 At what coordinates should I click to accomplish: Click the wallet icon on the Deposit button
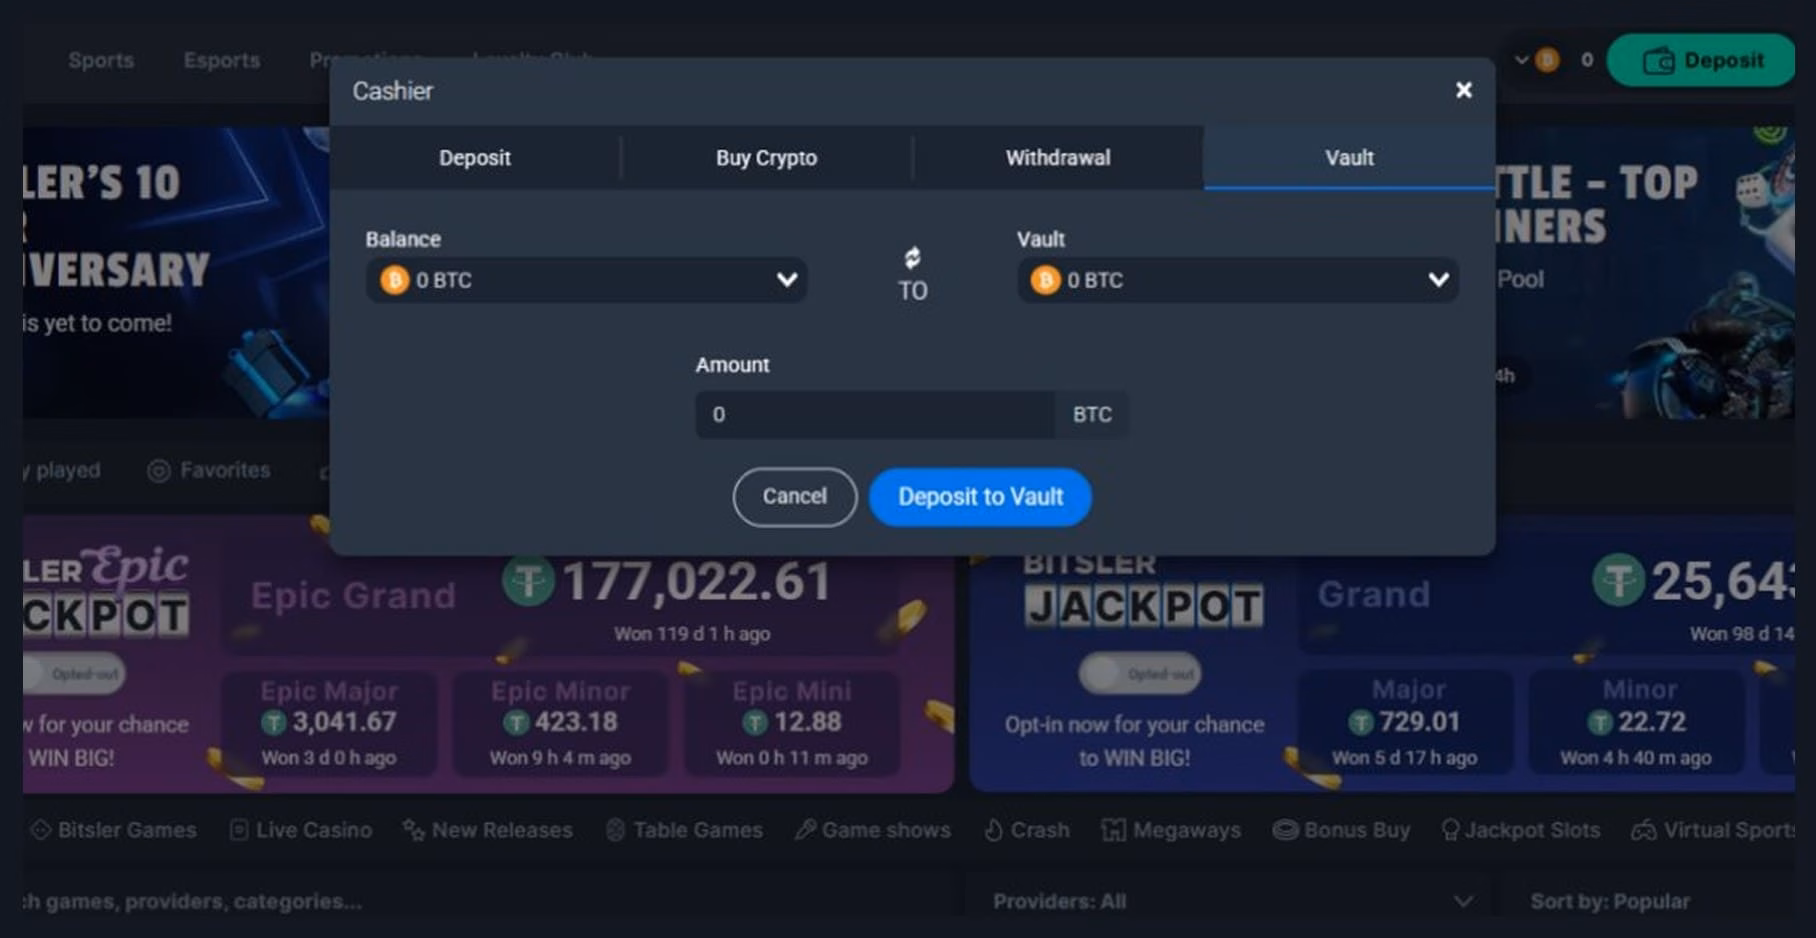1659,61
